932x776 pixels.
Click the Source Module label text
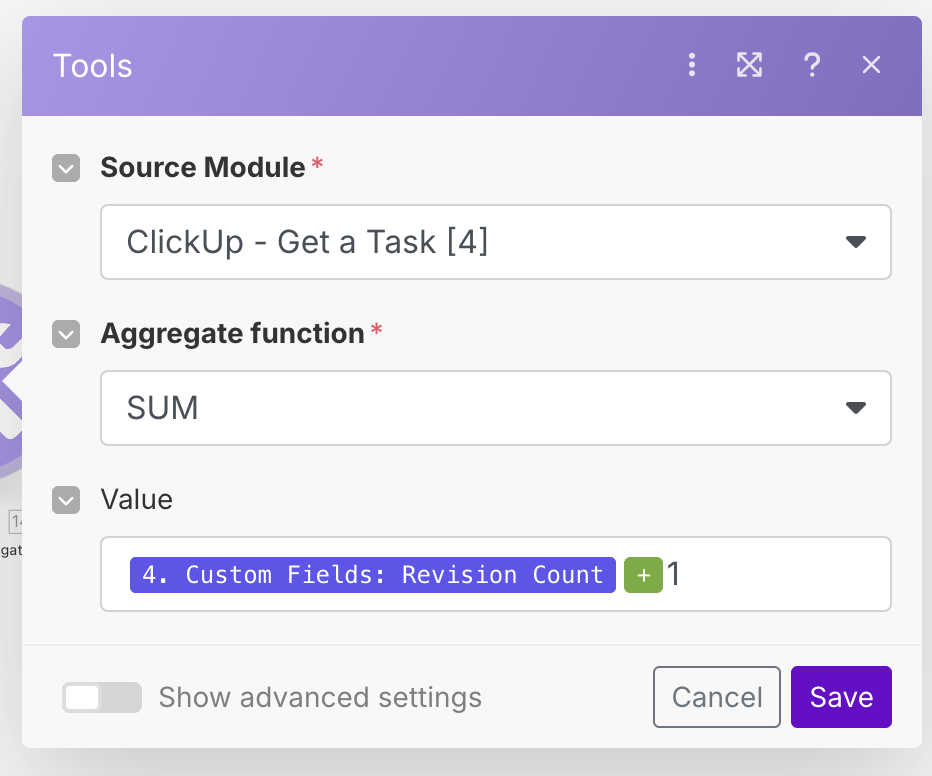(x=202, y=167)
